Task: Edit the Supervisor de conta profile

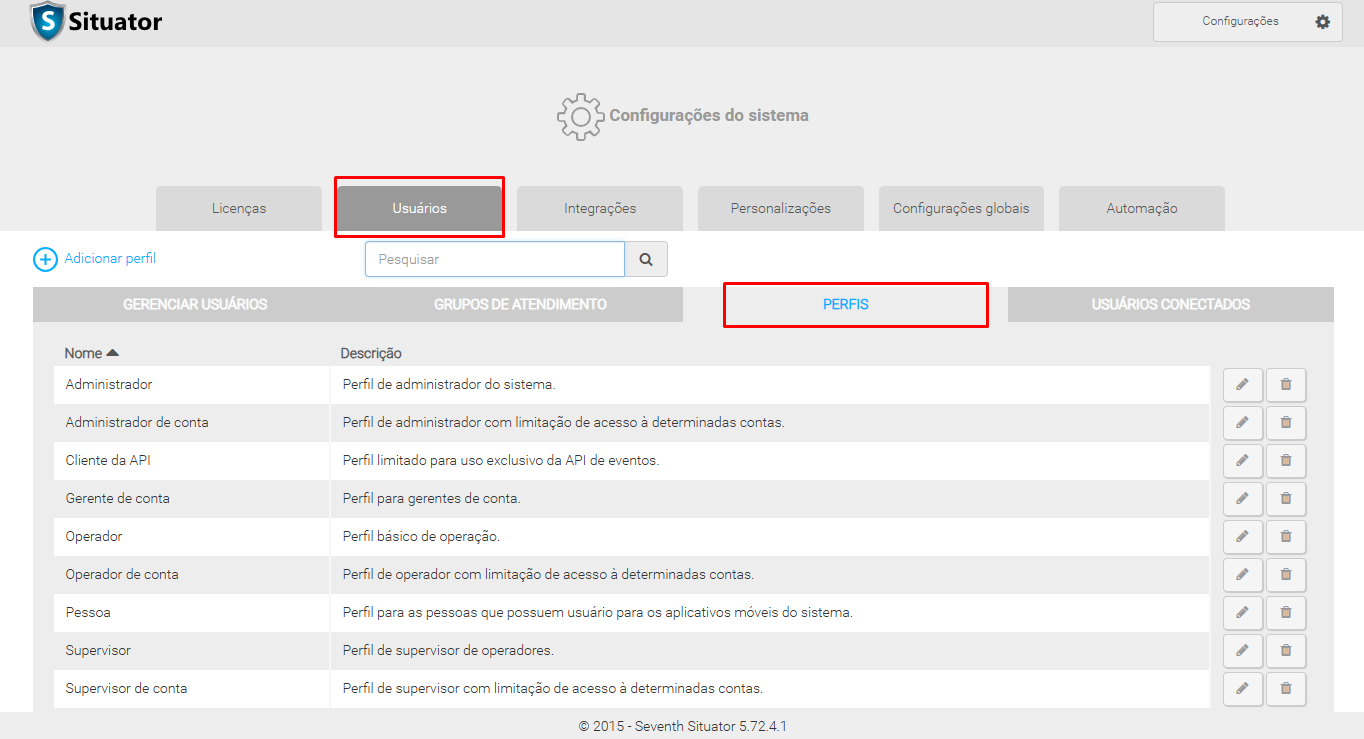Action: [1242, 689]
